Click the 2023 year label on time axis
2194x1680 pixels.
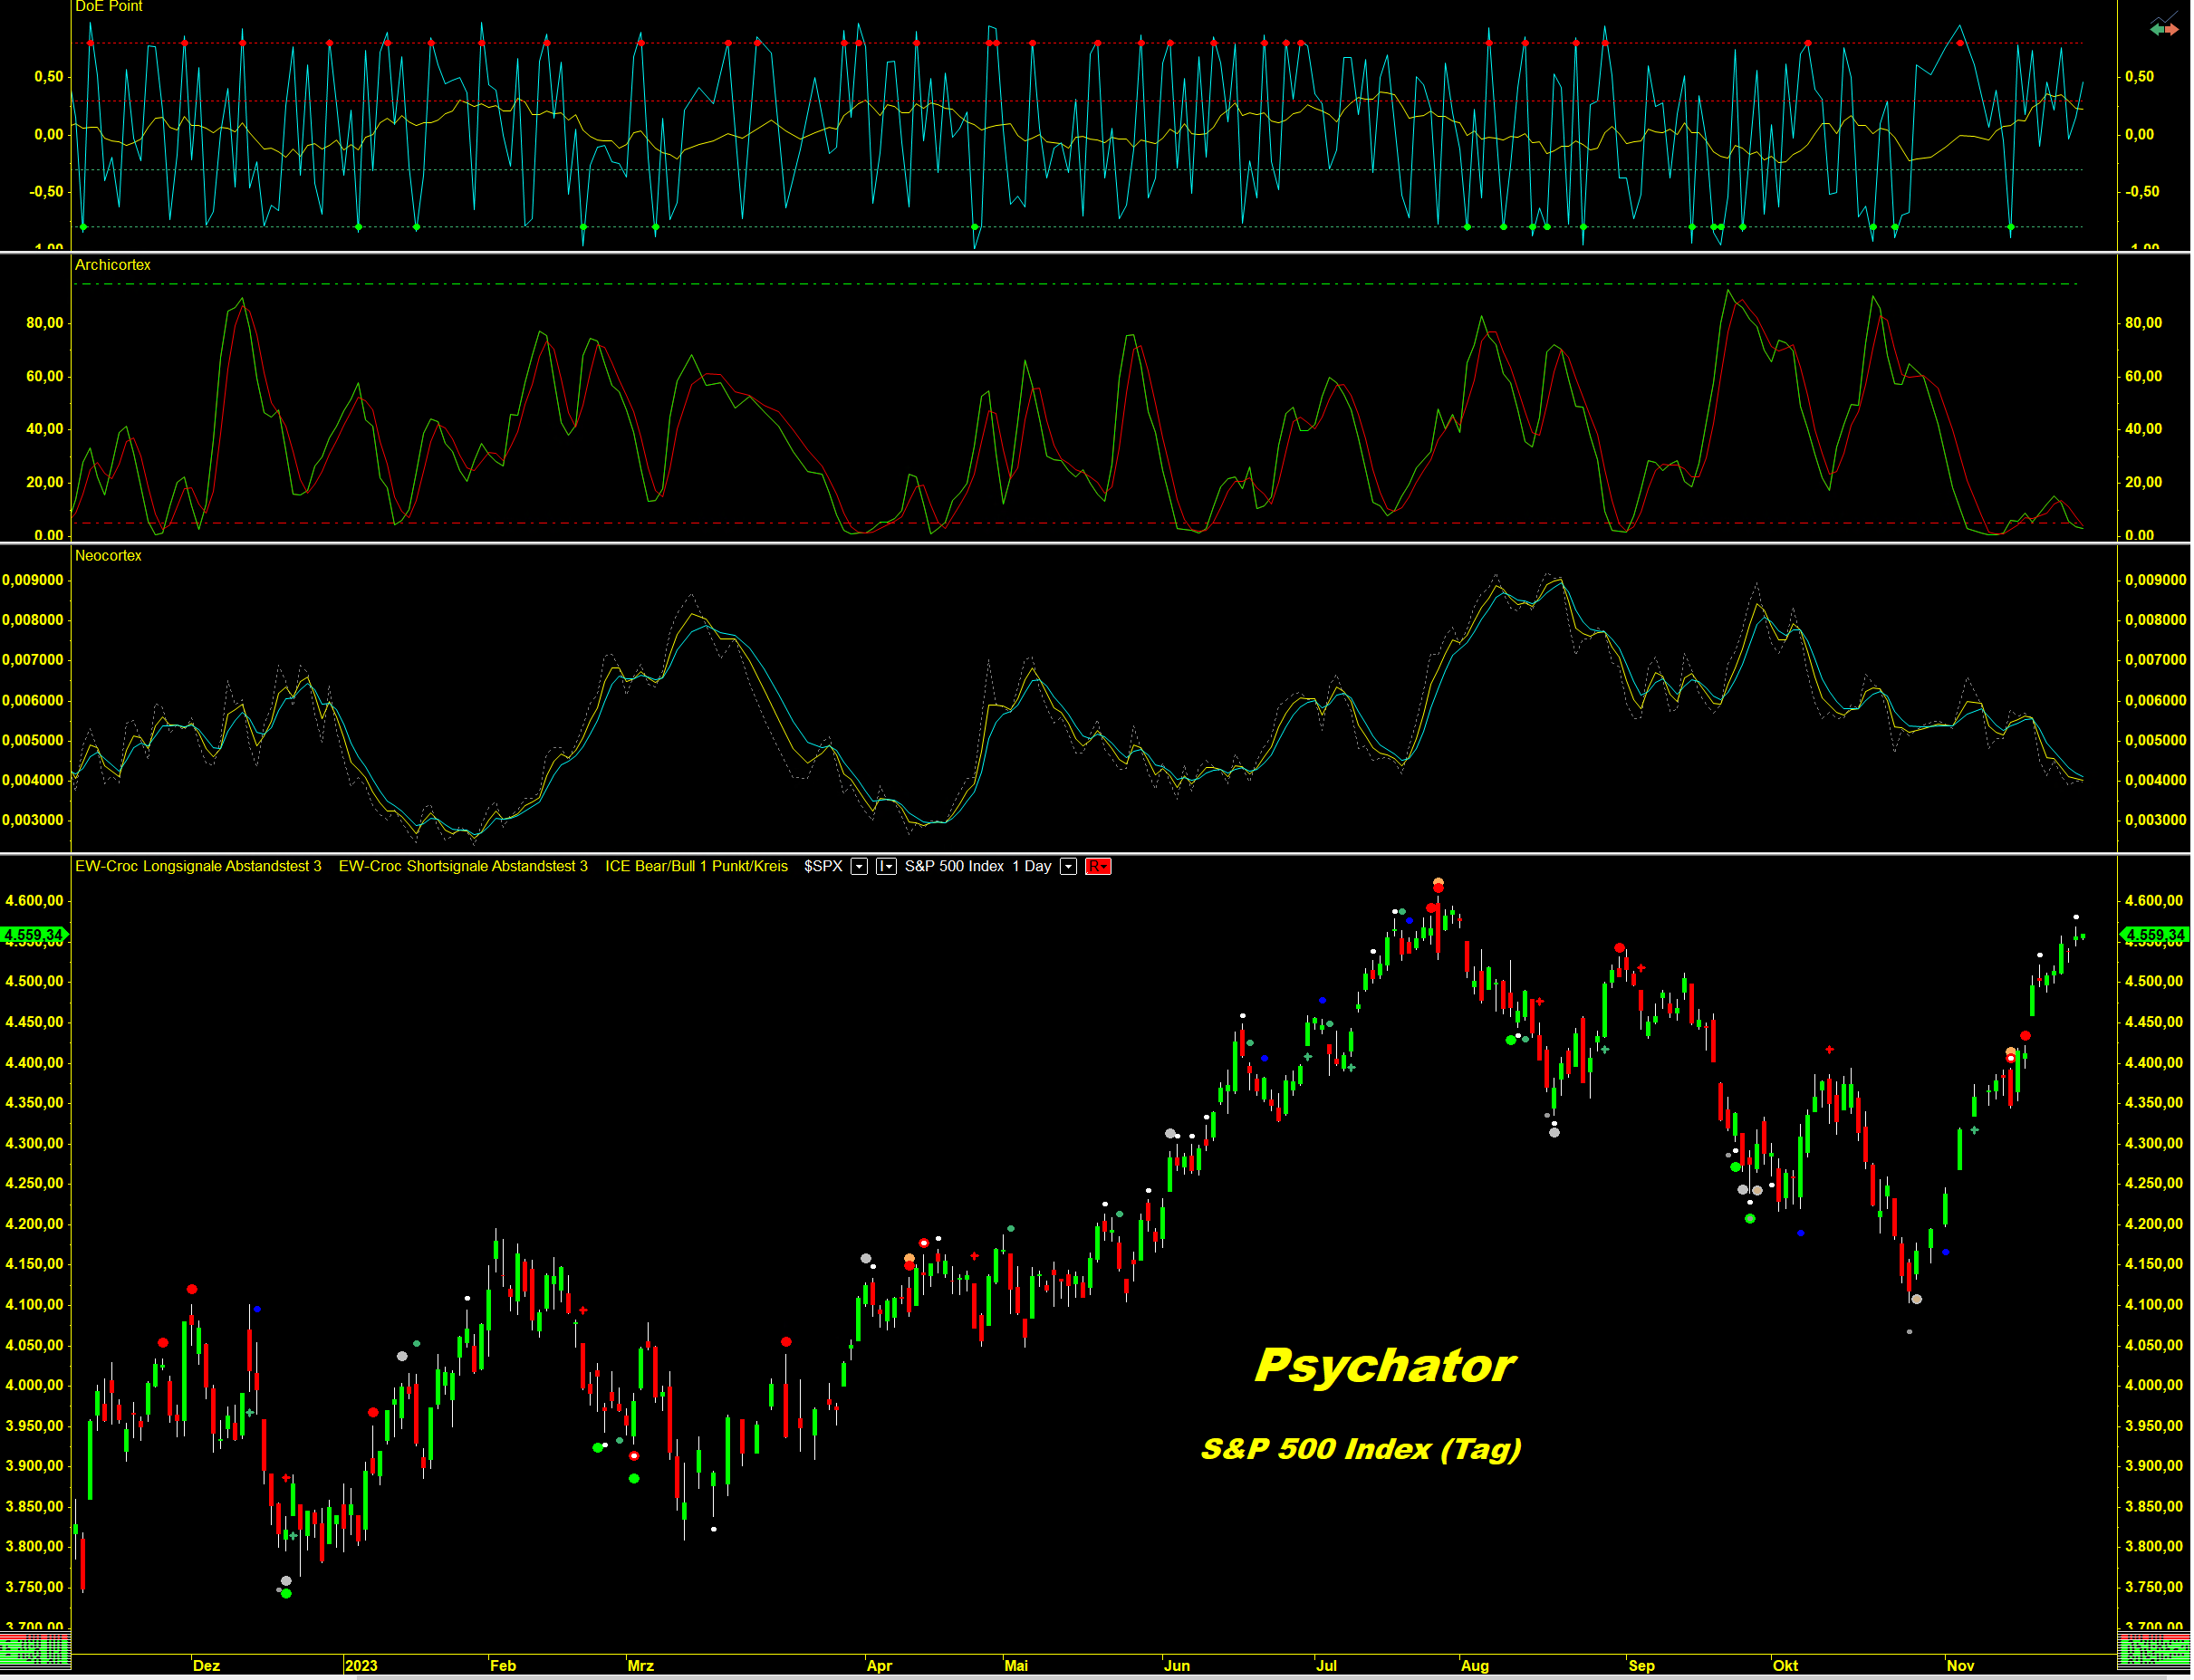pyautogui.click(x=361, y=1666)
